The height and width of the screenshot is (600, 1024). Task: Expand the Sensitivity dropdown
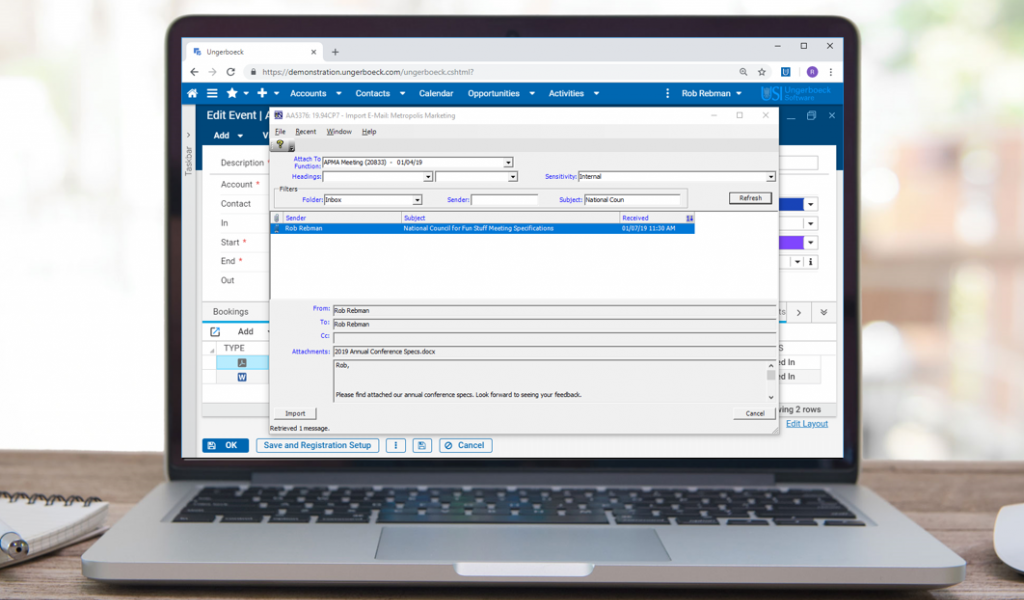point(771,177)
